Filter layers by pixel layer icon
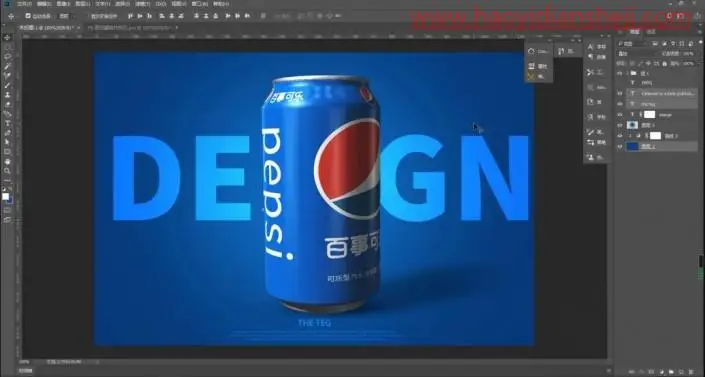Image resolution: width=705 pixels, height=377 pixels. (x=656, y=44)
